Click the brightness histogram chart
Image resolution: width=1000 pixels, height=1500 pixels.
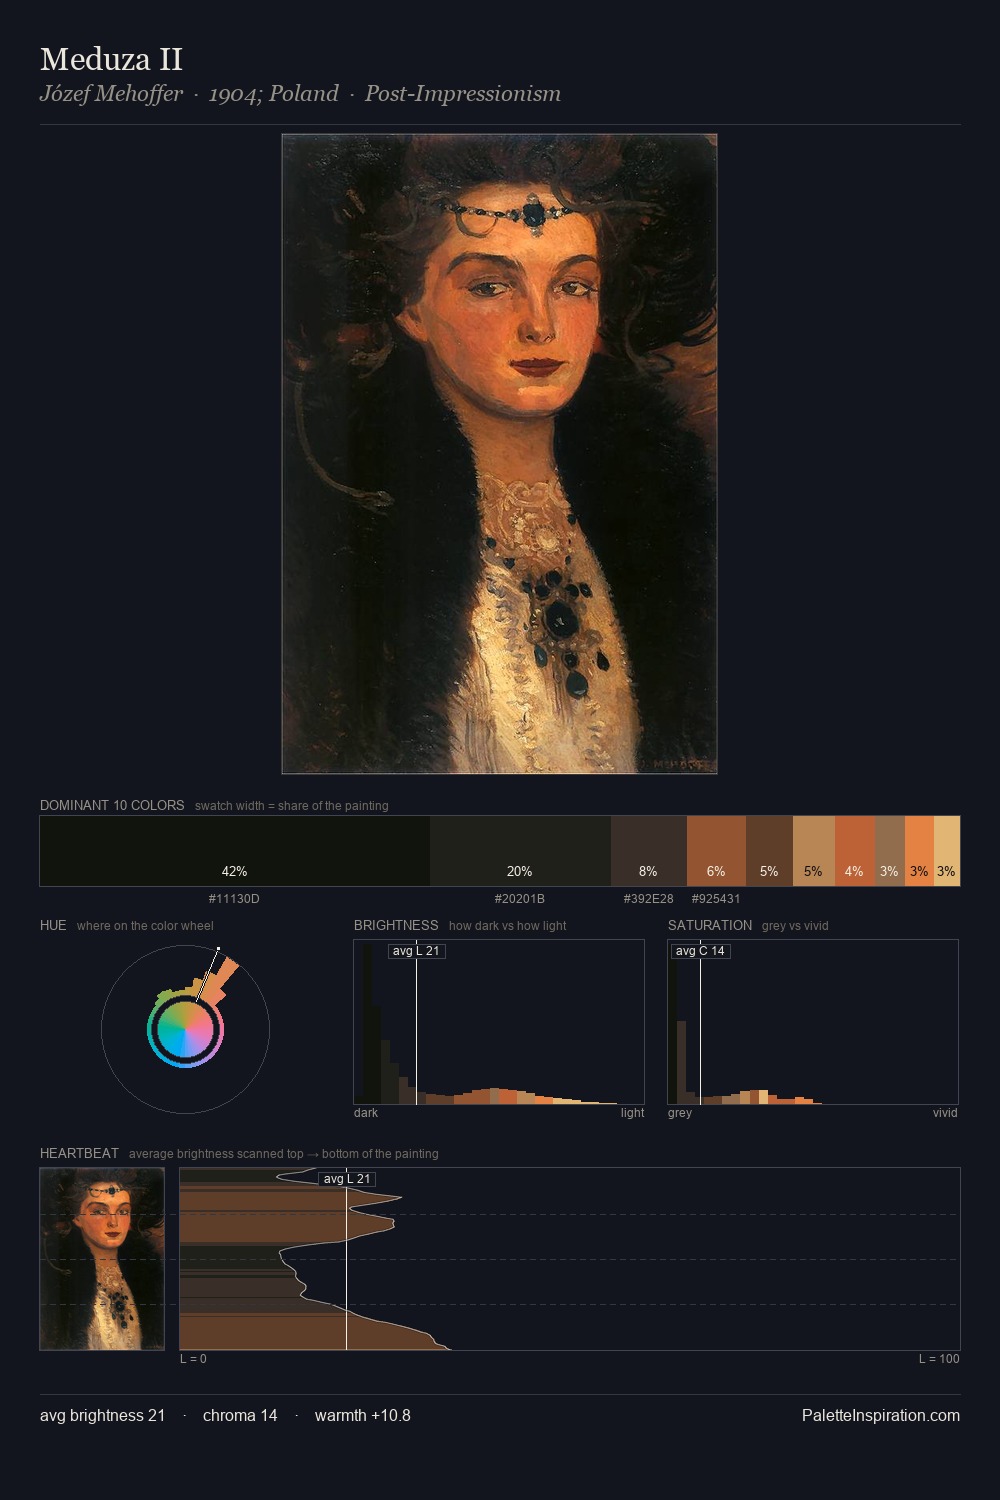(x=499, y=1022)
